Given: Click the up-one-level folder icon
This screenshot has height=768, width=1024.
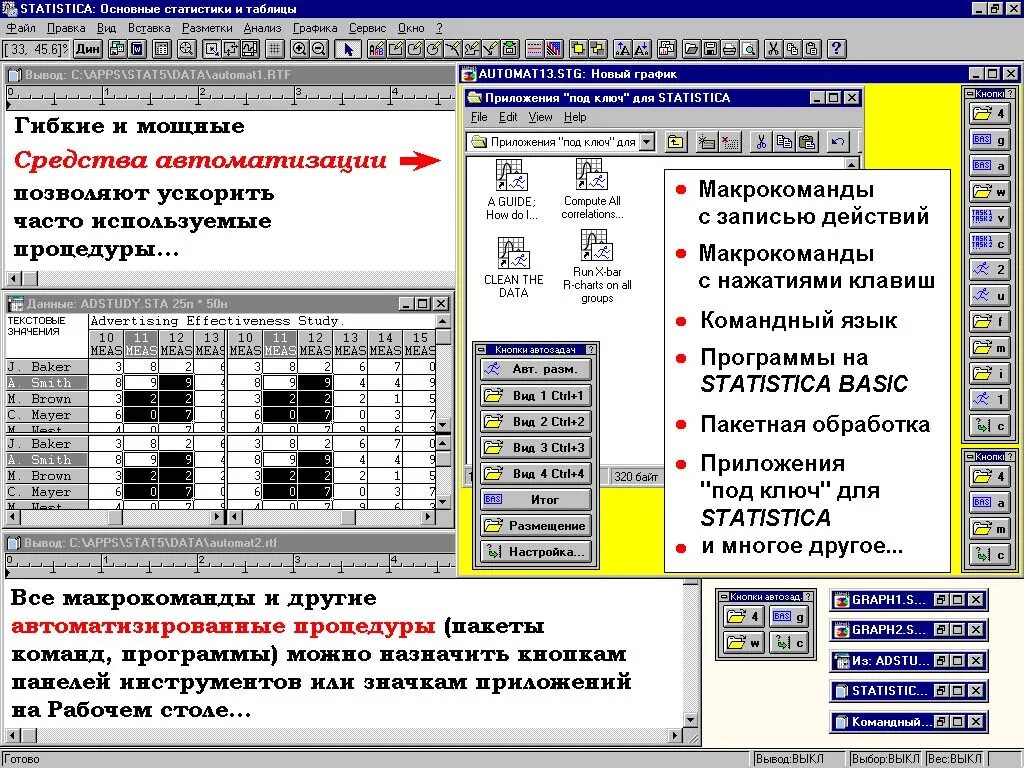Looking at the screenshot, I should (x=678, y=143).
